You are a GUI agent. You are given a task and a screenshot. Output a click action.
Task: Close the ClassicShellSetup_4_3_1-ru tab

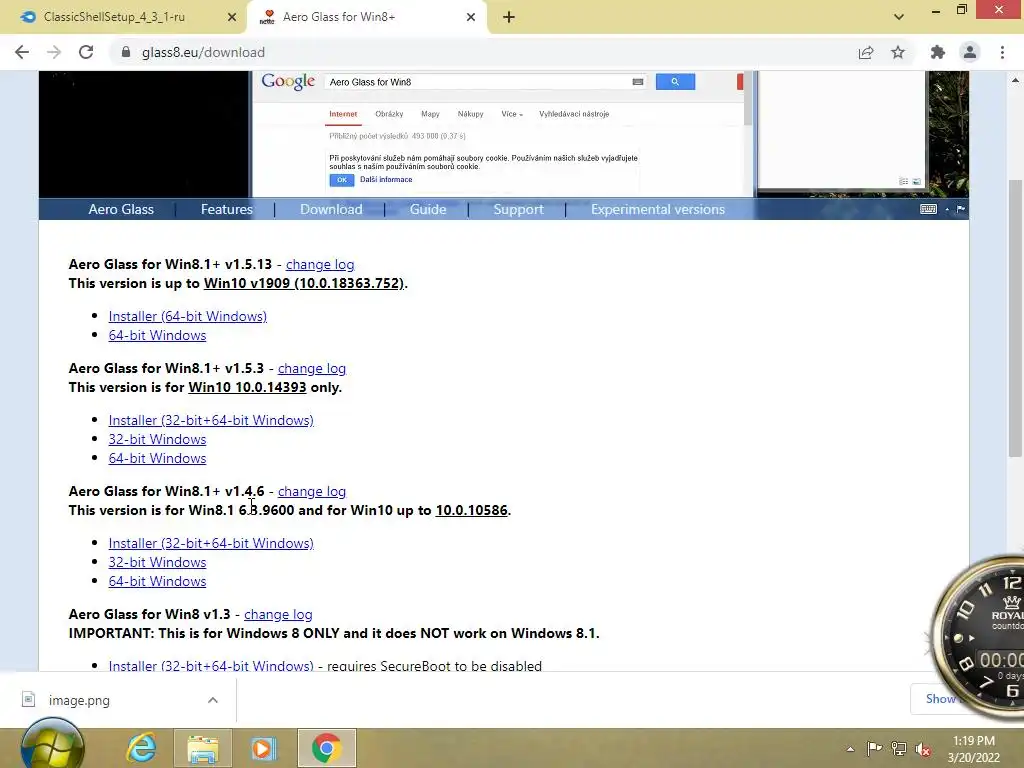click(x=232, y=17)
